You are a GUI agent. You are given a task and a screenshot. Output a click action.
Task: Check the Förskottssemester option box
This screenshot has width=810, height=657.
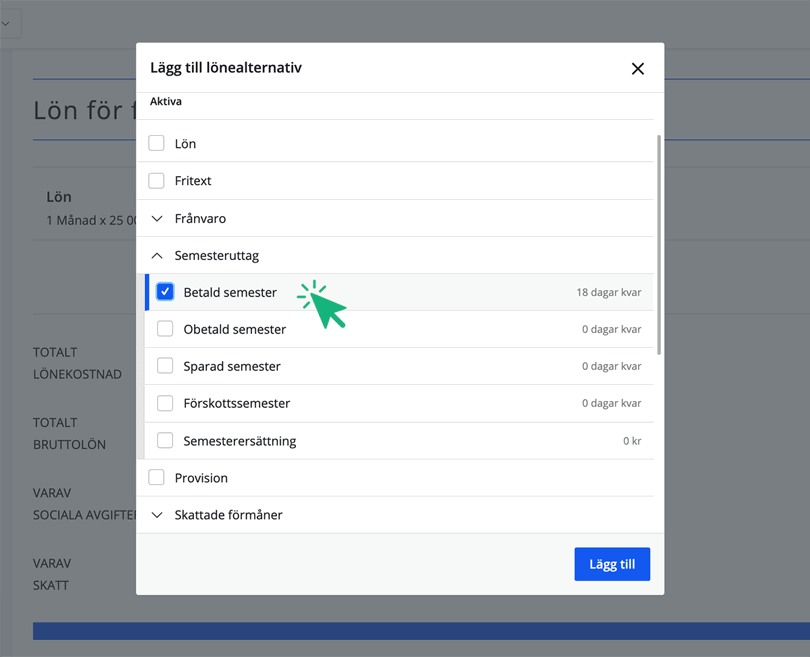[x=165, y=403]
